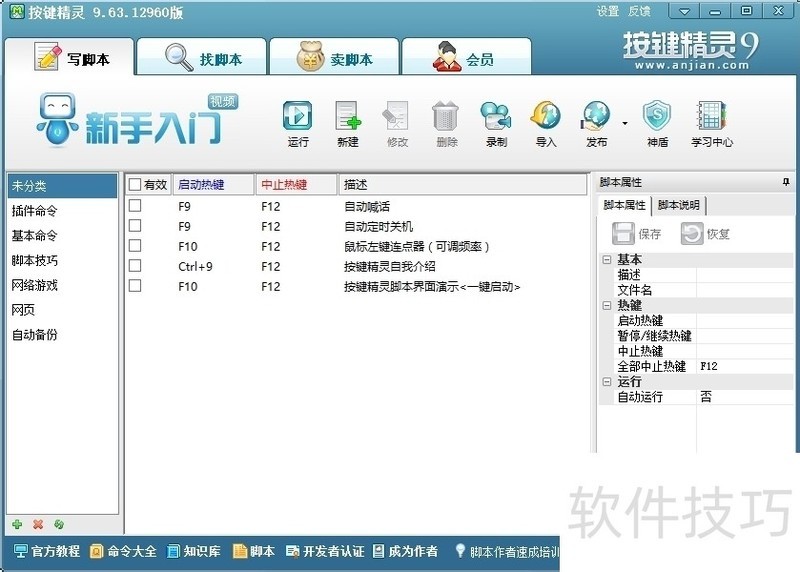Select the 基本命令 category
Viewport: 800px width, 572px height.
[x=62, y=235]
